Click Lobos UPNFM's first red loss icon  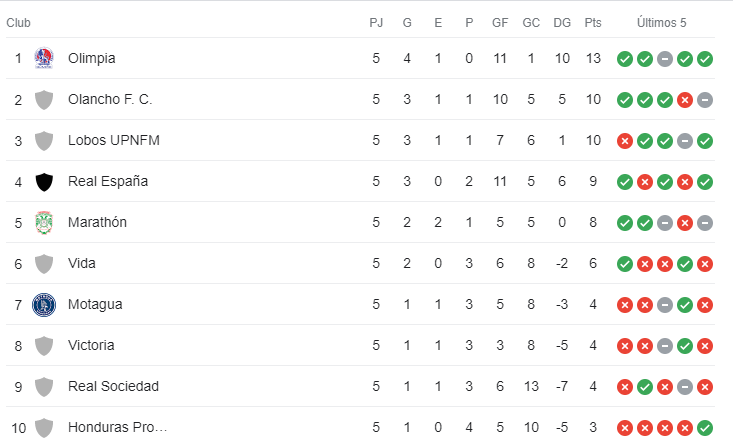625,141
